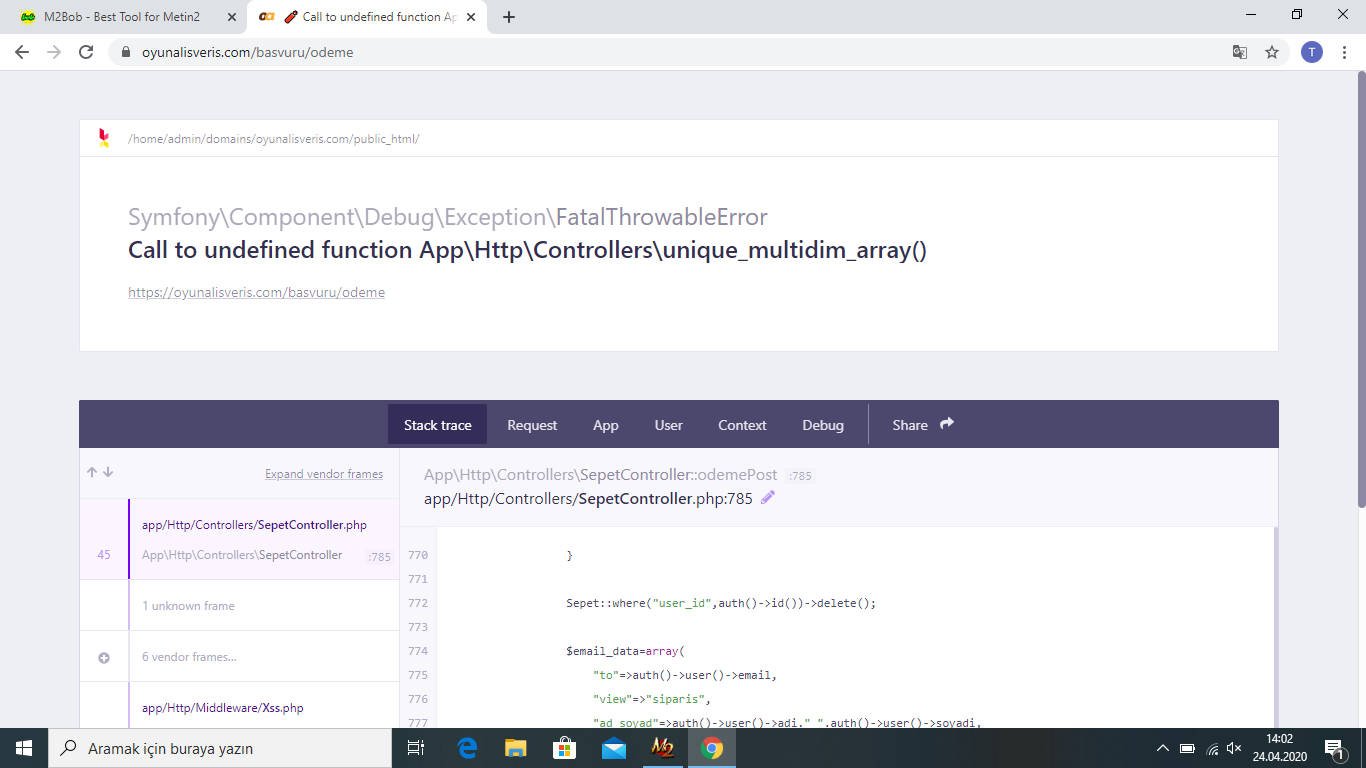Image resolution: width=1366 pixels, height=768 pixels.
Task: Open the User tab
Action: pyautogui.click(x=669, y=425)
